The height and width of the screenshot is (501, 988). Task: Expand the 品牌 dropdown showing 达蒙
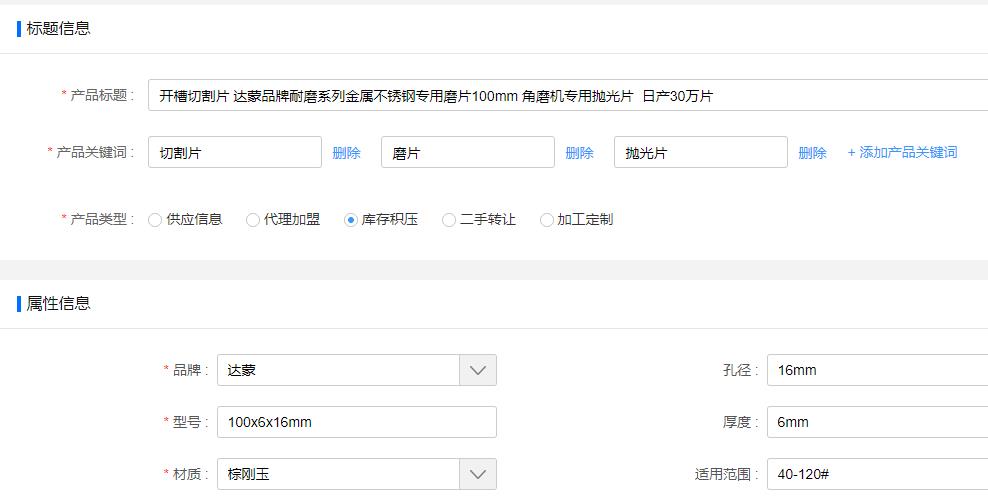tap(478, 370)
